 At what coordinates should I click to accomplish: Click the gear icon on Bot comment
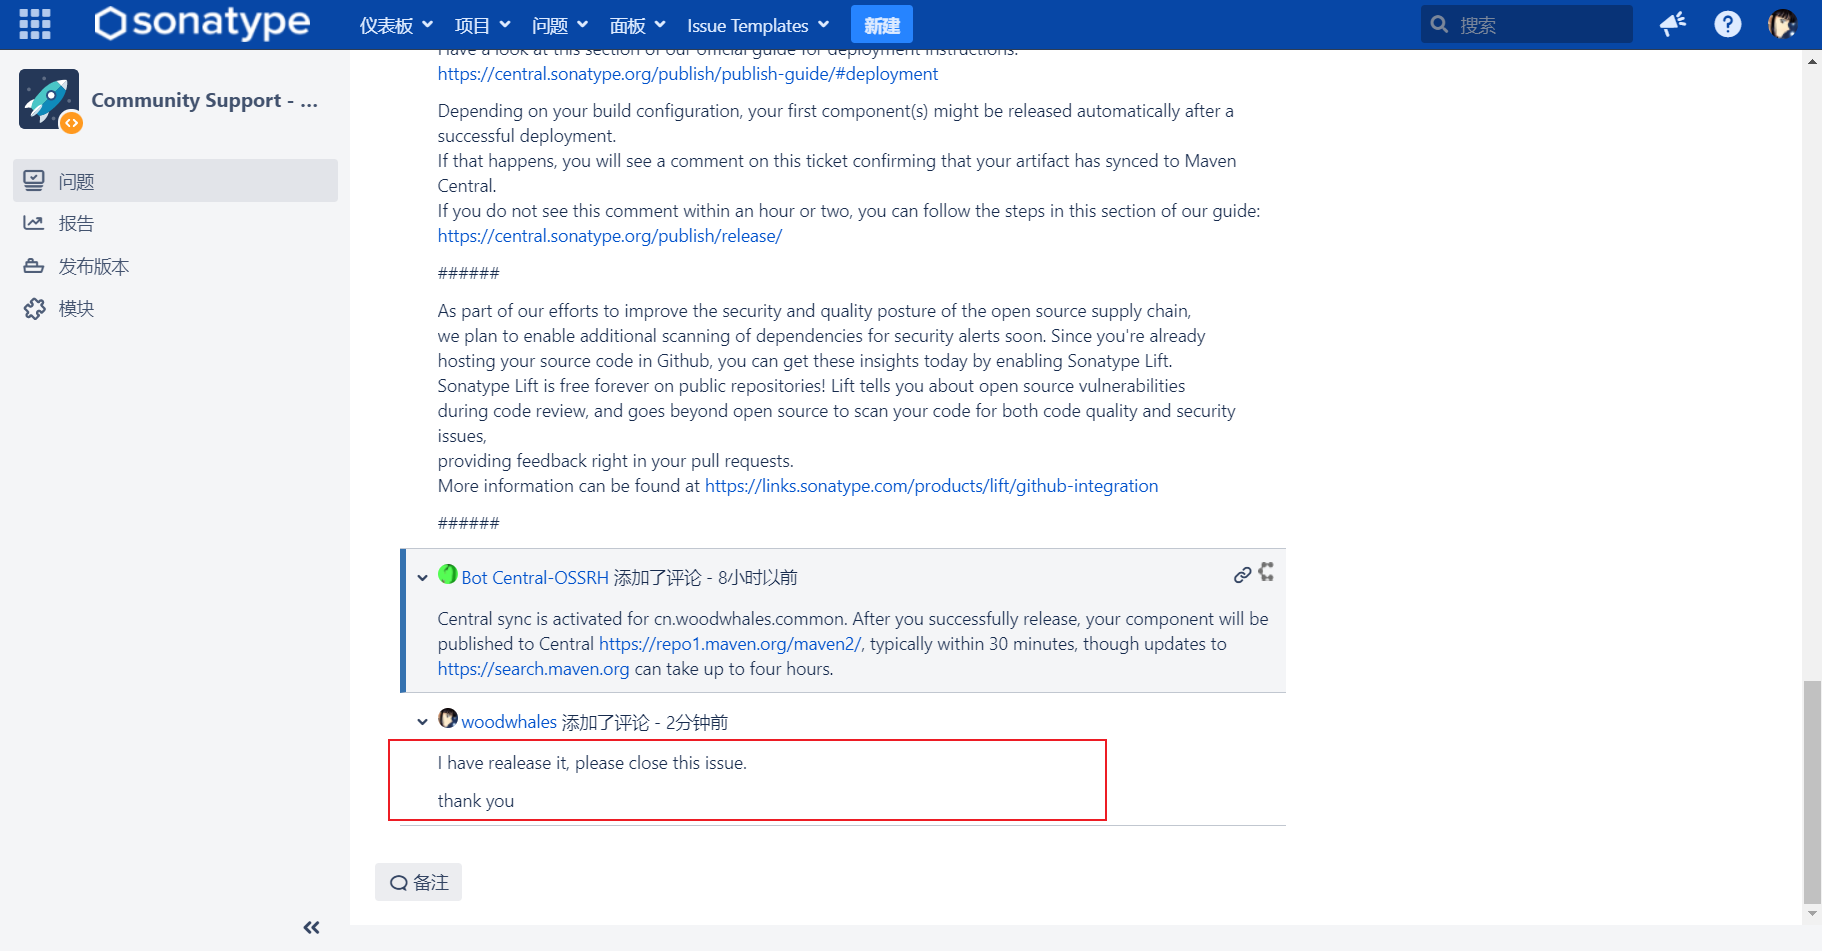click(x=1266, y=572)
